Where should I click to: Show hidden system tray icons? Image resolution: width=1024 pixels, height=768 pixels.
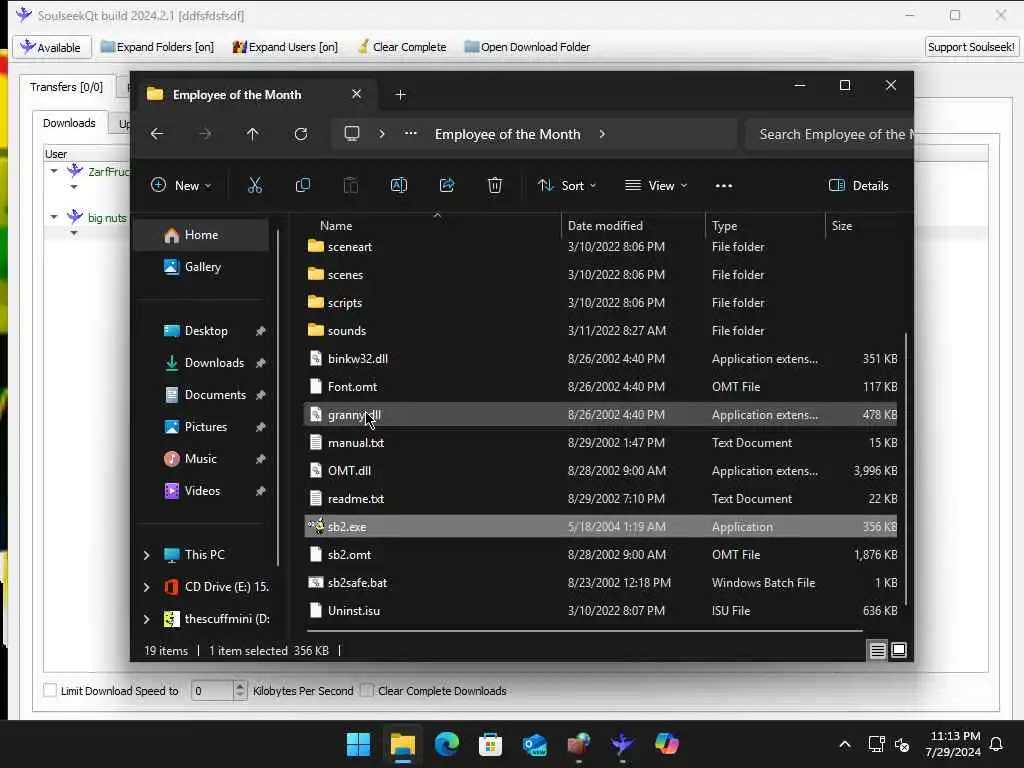click(844, 744)
